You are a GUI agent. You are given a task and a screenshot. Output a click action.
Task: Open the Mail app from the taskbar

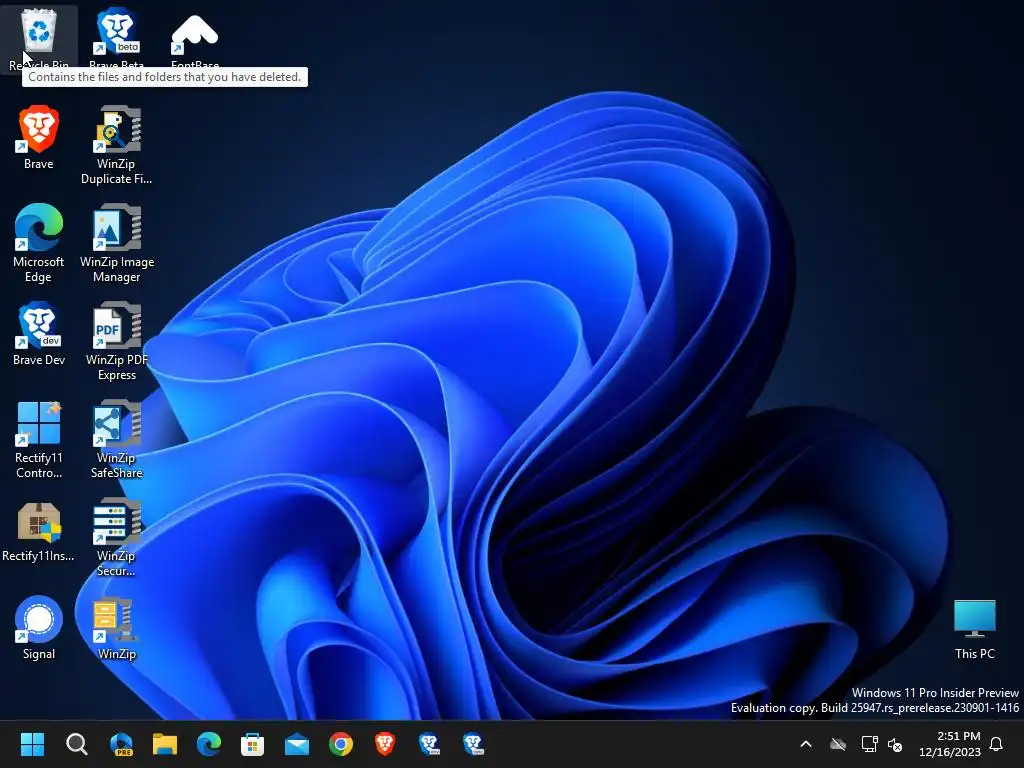click(297, 744)
